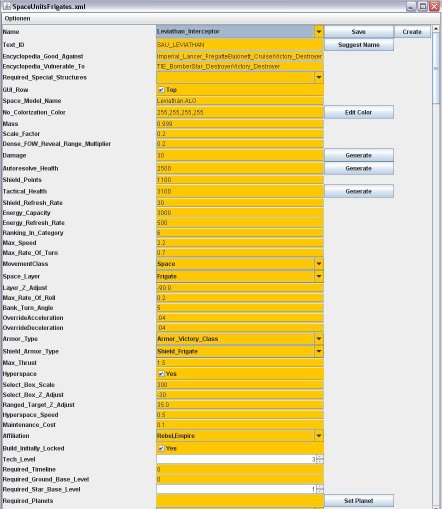Click the Required_Ground_Base_Level field

pos(240,479)
